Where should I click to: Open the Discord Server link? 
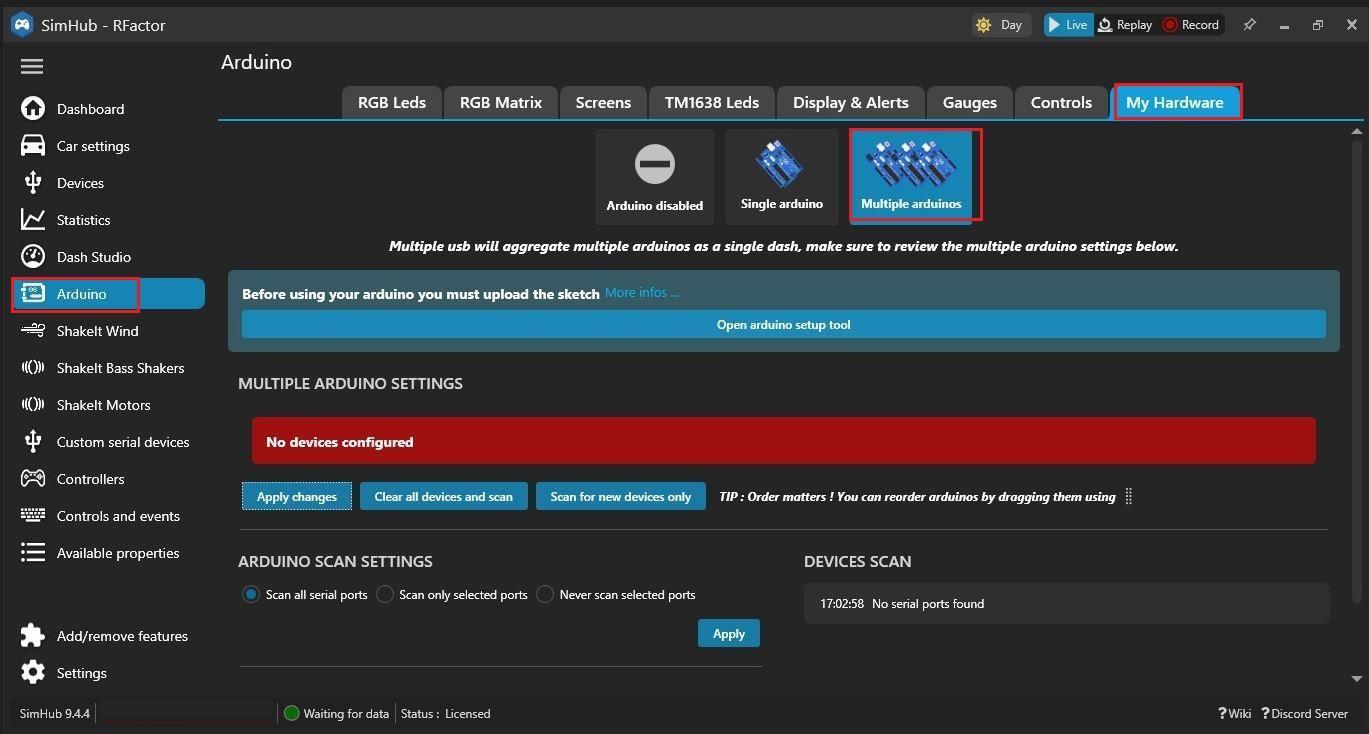pyautogui.click(x=1305, y=713)
